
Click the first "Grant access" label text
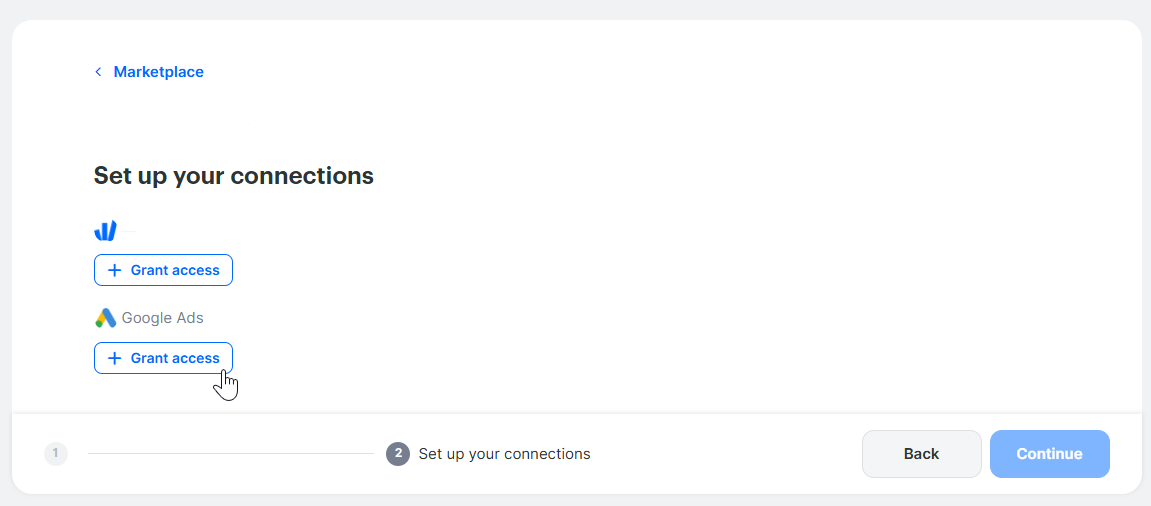[175, 270]
